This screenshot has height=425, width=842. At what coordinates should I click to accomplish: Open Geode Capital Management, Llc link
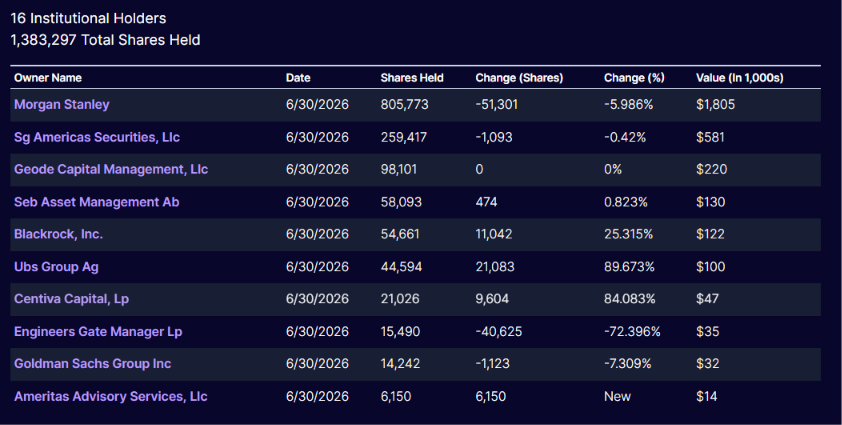(x=111, y=170)
